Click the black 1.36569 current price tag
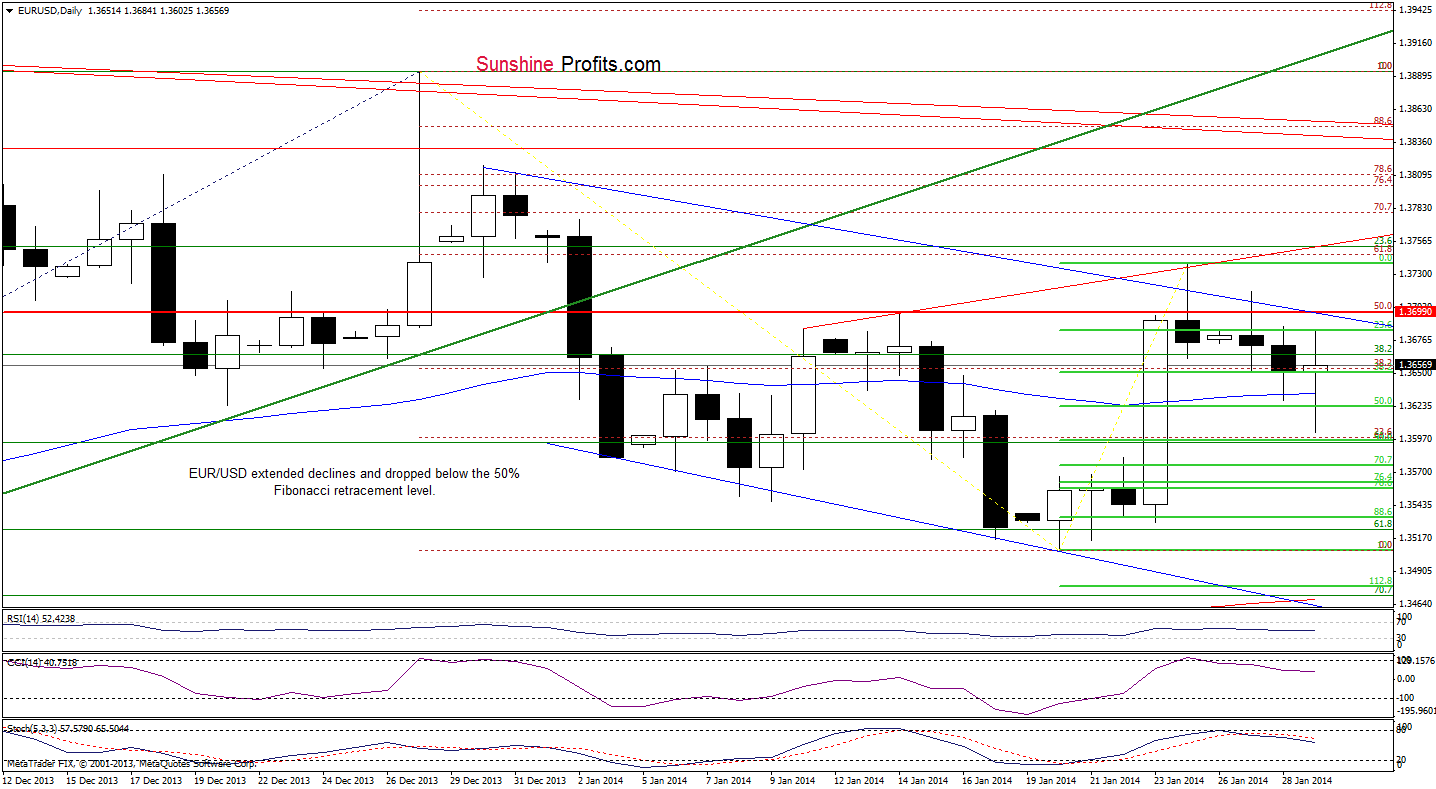Image resolution: width=1436 pixels, height=789 pixels. click(1416, 364)
